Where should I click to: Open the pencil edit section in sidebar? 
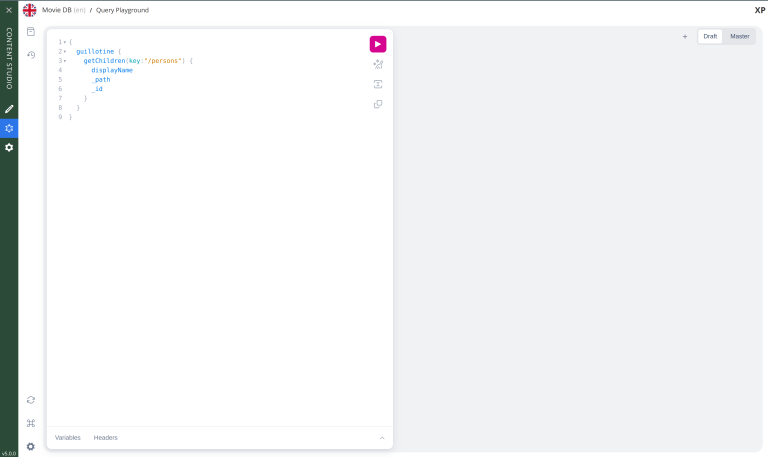9,109
